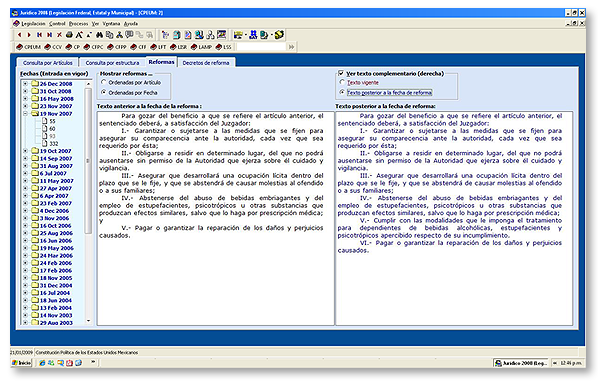Expand the 14 Sep 2007 folder node
598x388 pixels.
pos(25,158)
